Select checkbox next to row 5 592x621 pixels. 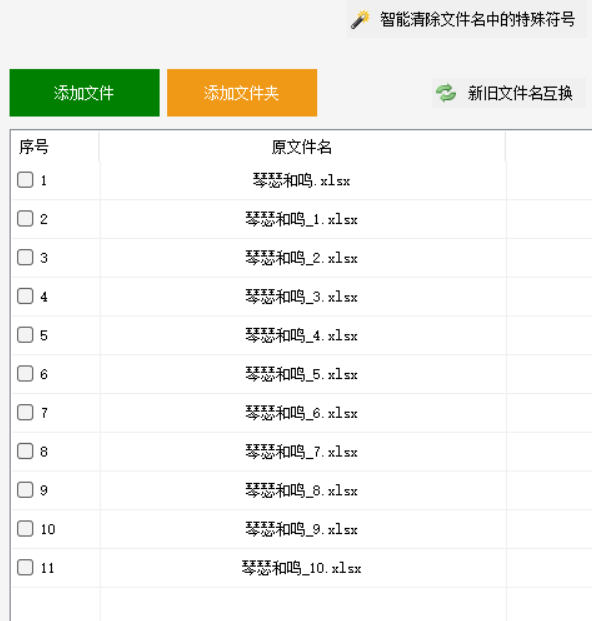pyautogui.click(x=25, y=335)
